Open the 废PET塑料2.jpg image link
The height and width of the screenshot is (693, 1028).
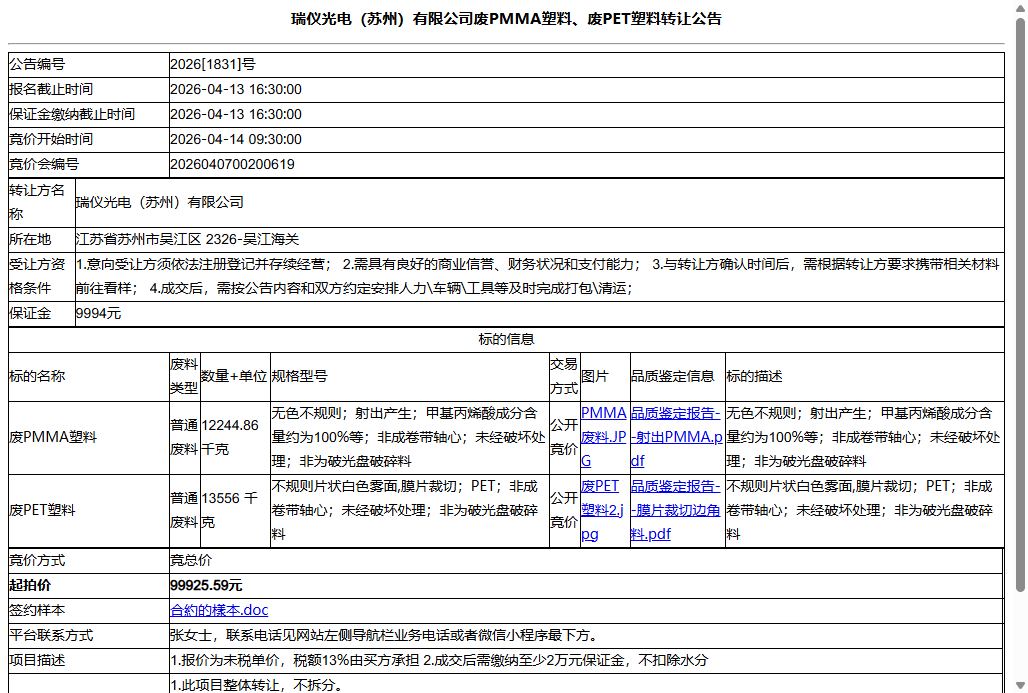pyautogui.click(x=602, y=510)
